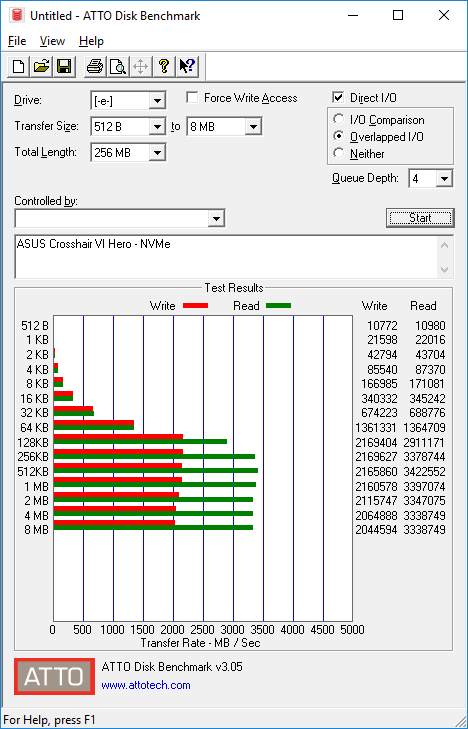
Task: Print the results with the printer icon
Action: point(95,66)
